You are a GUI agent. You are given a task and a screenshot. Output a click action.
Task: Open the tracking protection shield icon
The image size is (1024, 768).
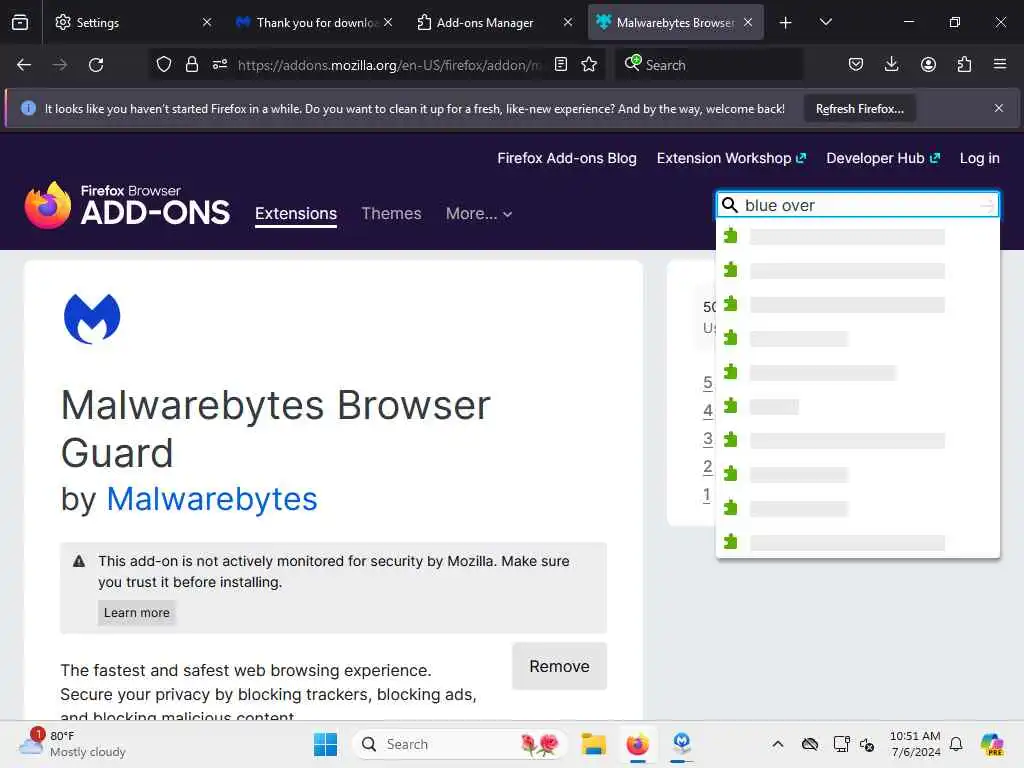click(164, 64)
